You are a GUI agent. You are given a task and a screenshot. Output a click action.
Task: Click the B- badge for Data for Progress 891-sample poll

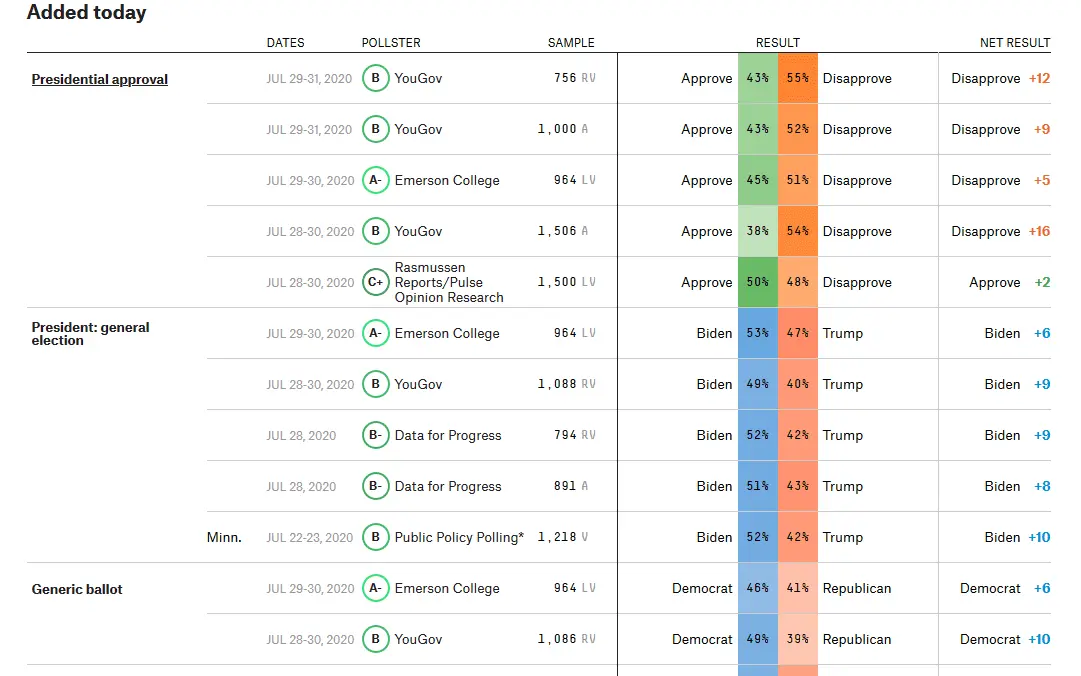click(x=375, y=487)
